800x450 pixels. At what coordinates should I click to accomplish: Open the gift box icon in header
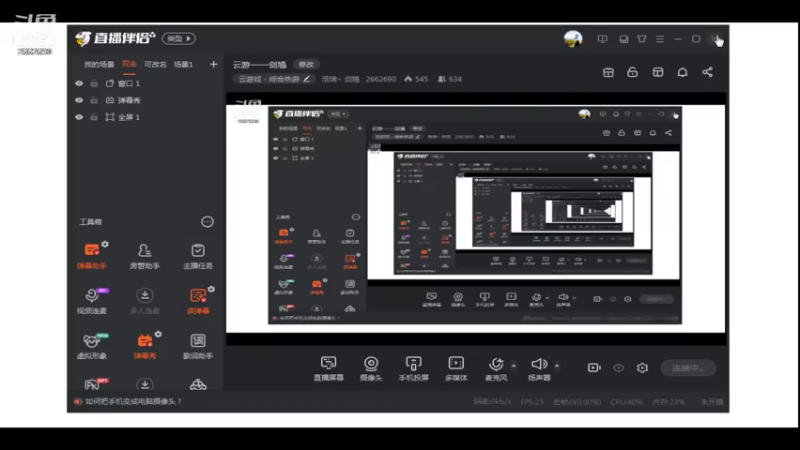coord(608,72)
